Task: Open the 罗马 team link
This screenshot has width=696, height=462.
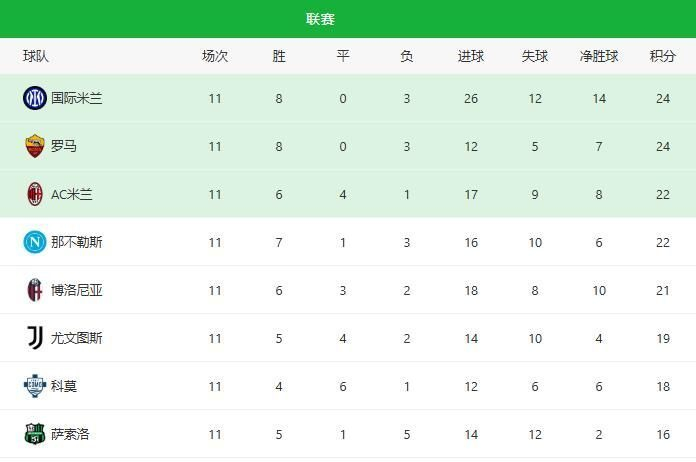Action: [x=64, y=146]
